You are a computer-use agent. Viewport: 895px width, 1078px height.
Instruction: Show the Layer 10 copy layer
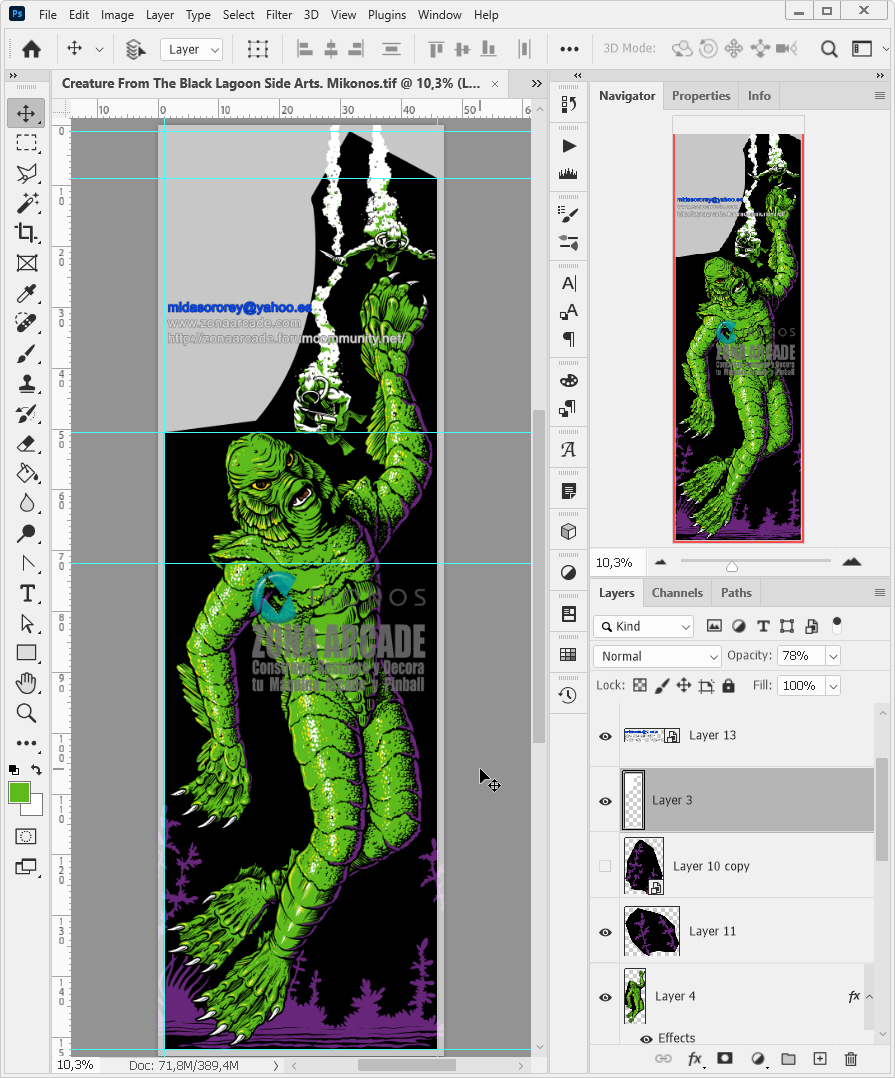604,866
